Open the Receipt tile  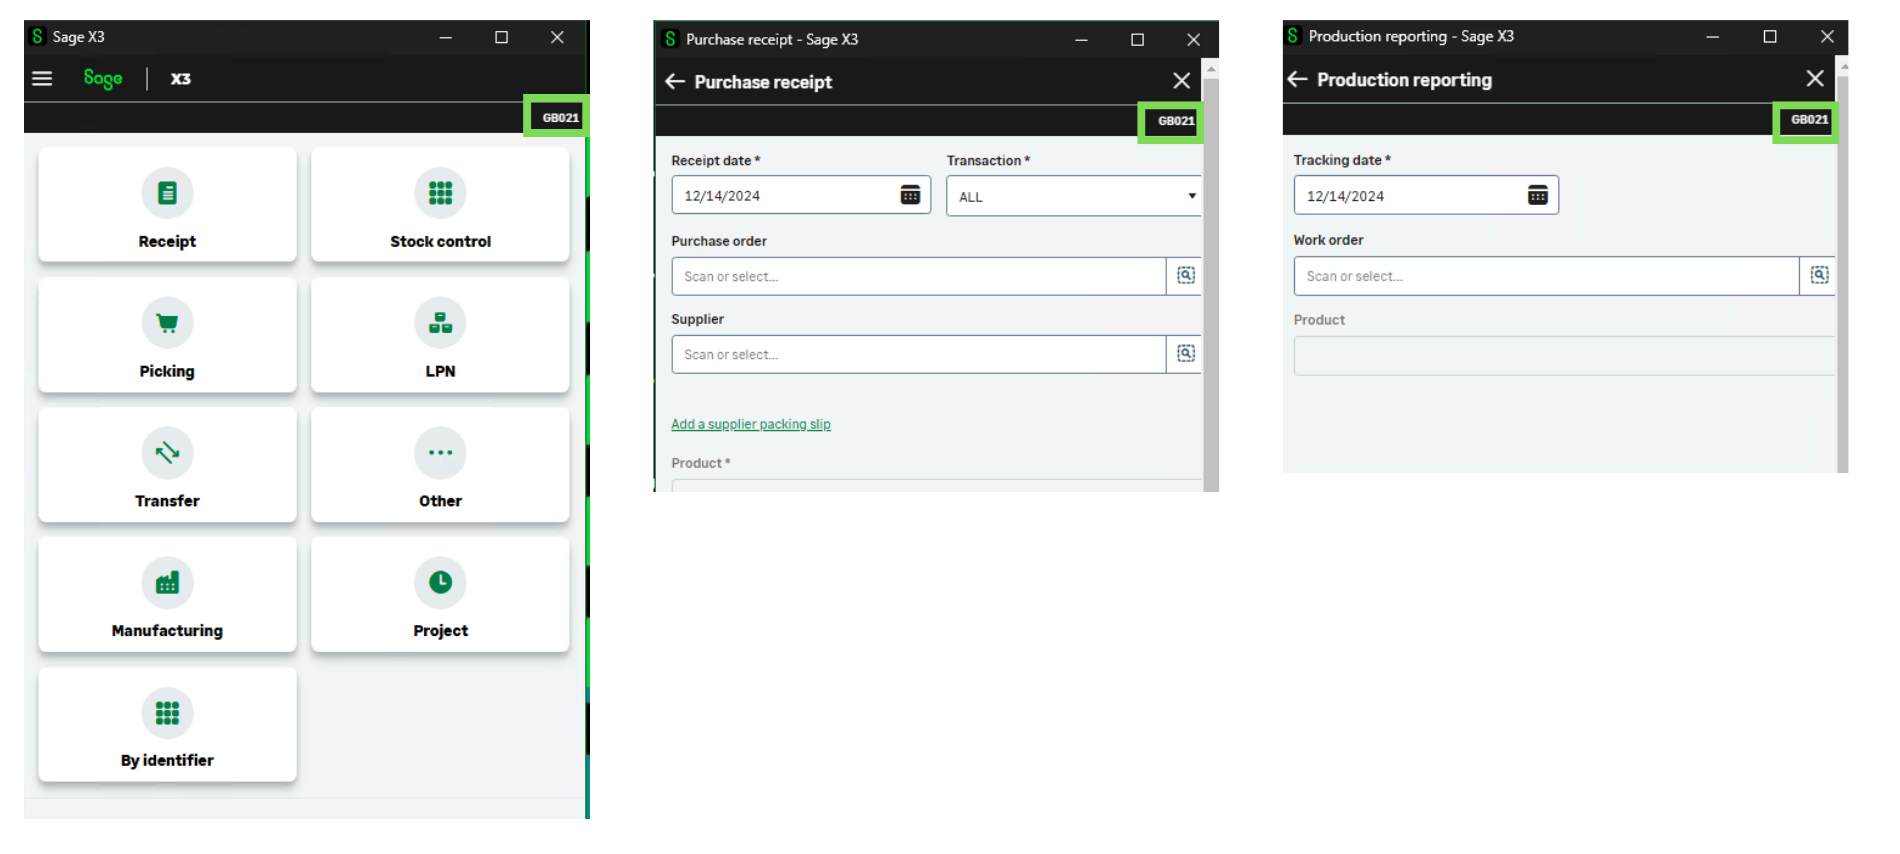167,205
